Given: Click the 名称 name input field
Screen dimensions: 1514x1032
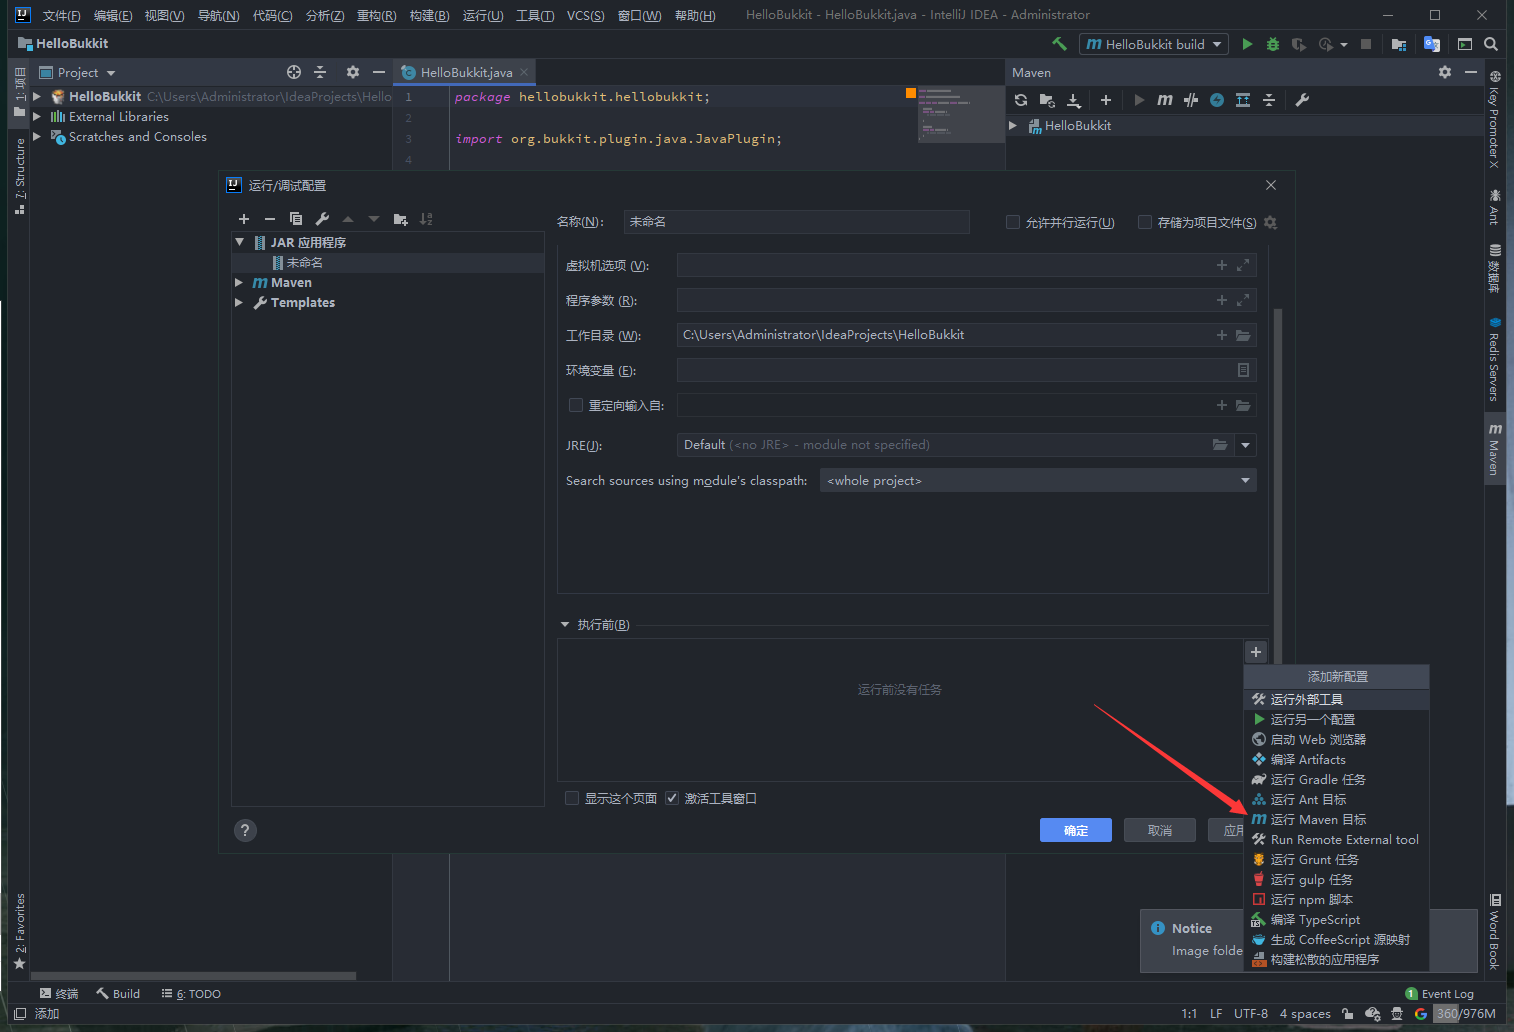Looking at the screenshot, I should (x=796, y=222).
